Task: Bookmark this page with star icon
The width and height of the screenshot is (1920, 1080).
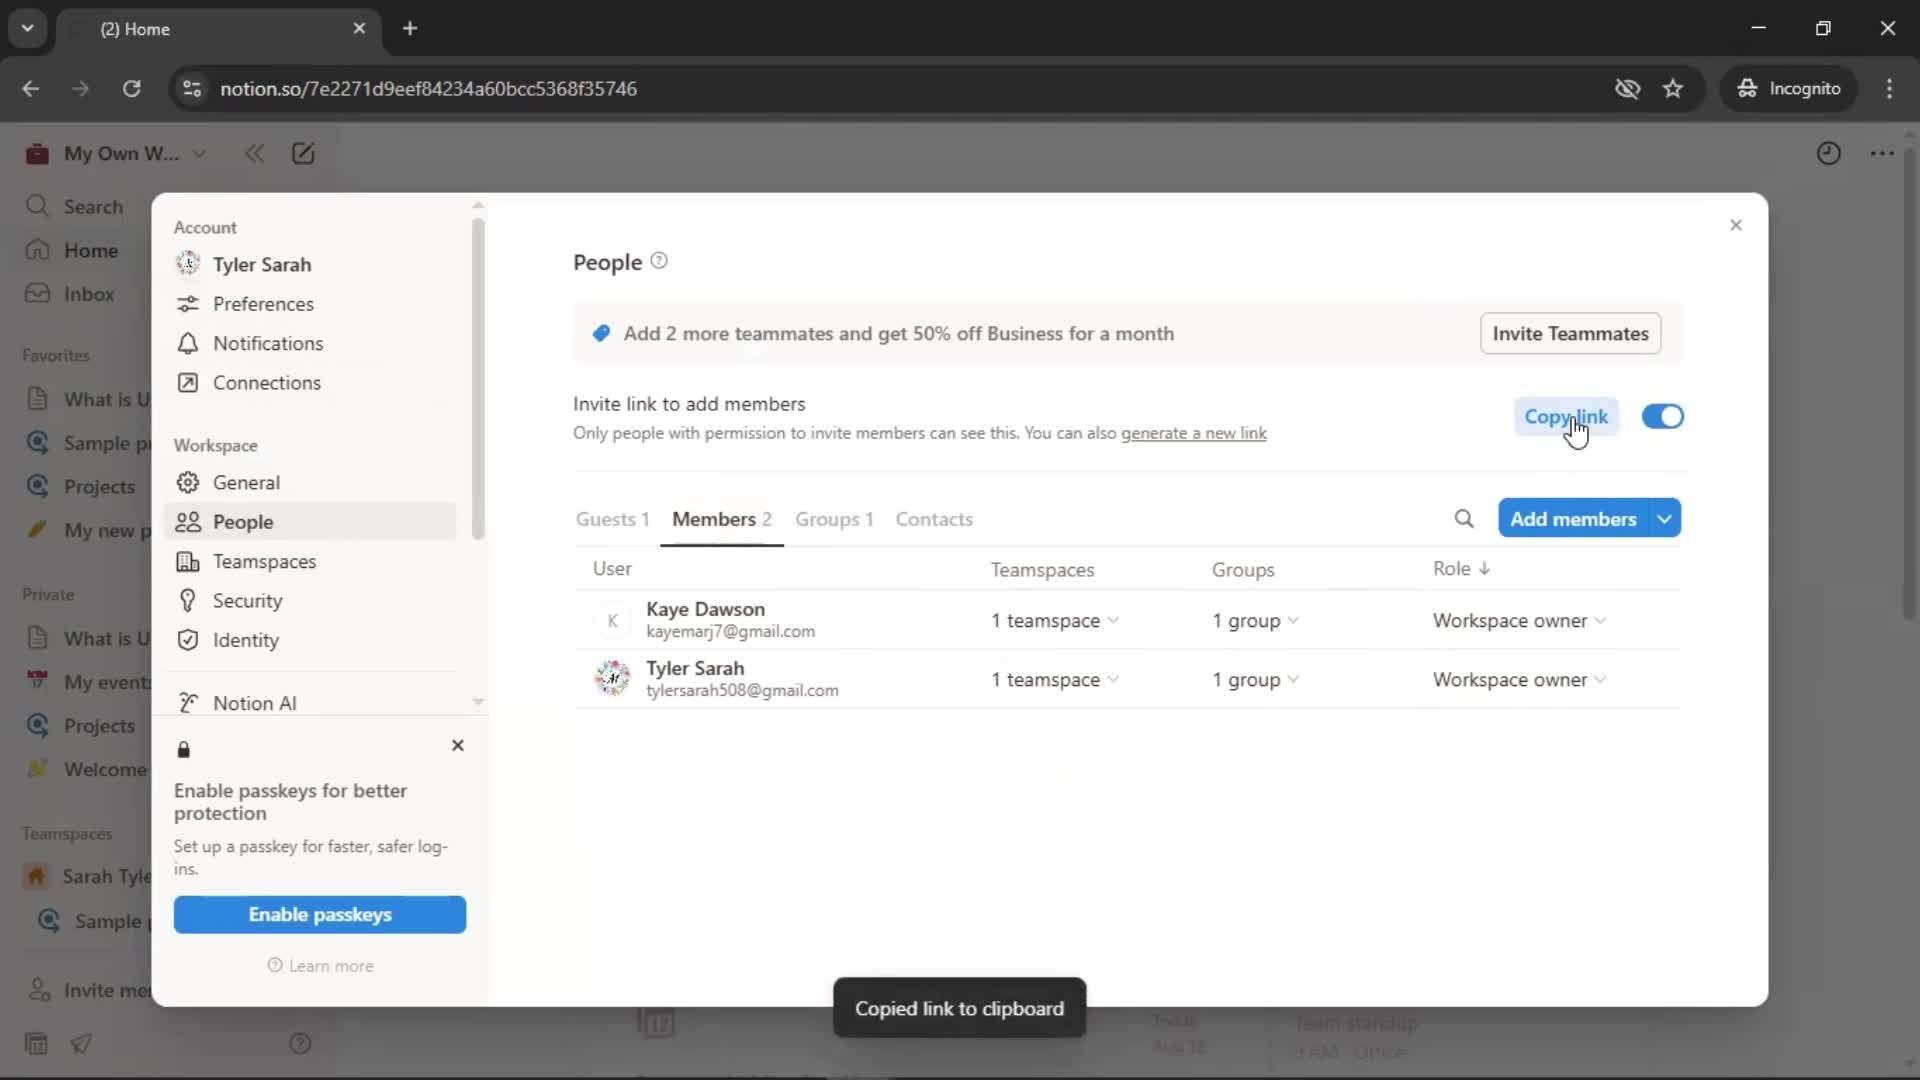Action: tap(1673, 88)
